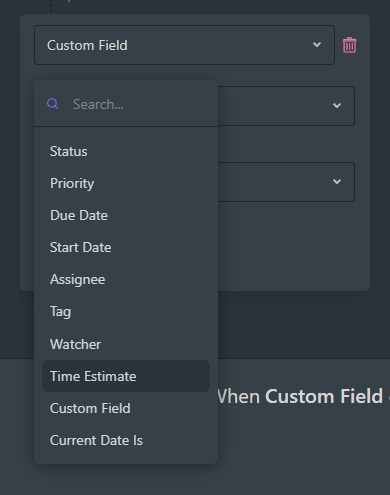Click the When word in the summary
Viewport: 390px width, 495px height.
239,396
